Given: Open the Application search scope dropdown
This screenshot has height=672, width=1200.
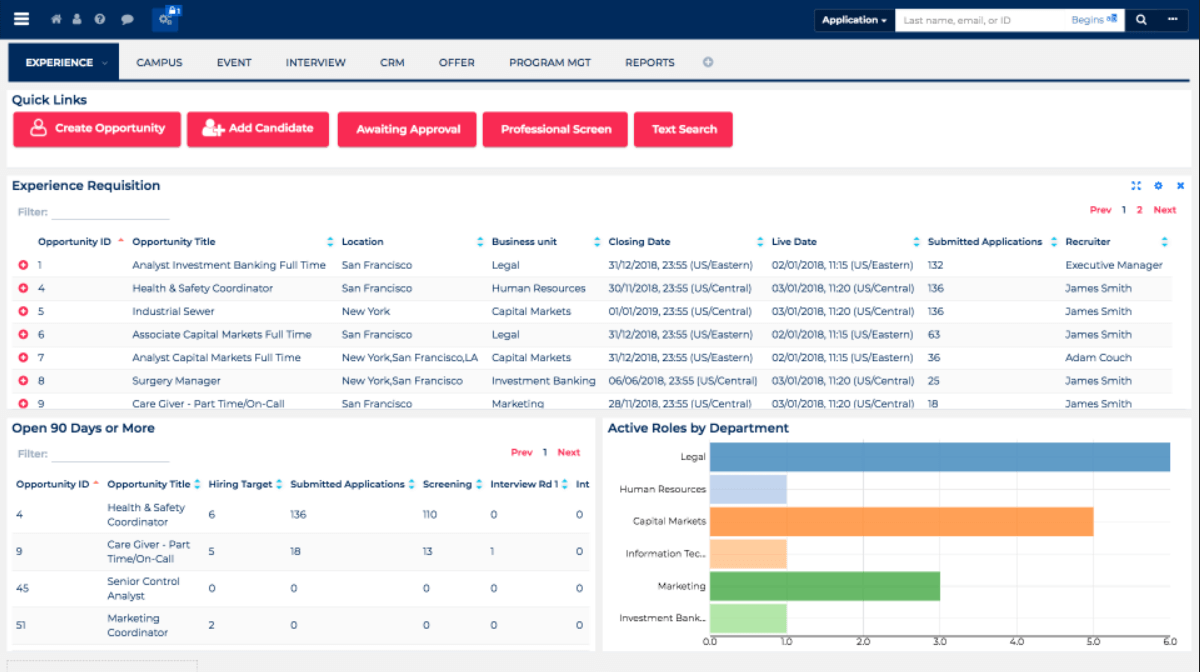Looking at the screenshot, I should click(853, 19).
